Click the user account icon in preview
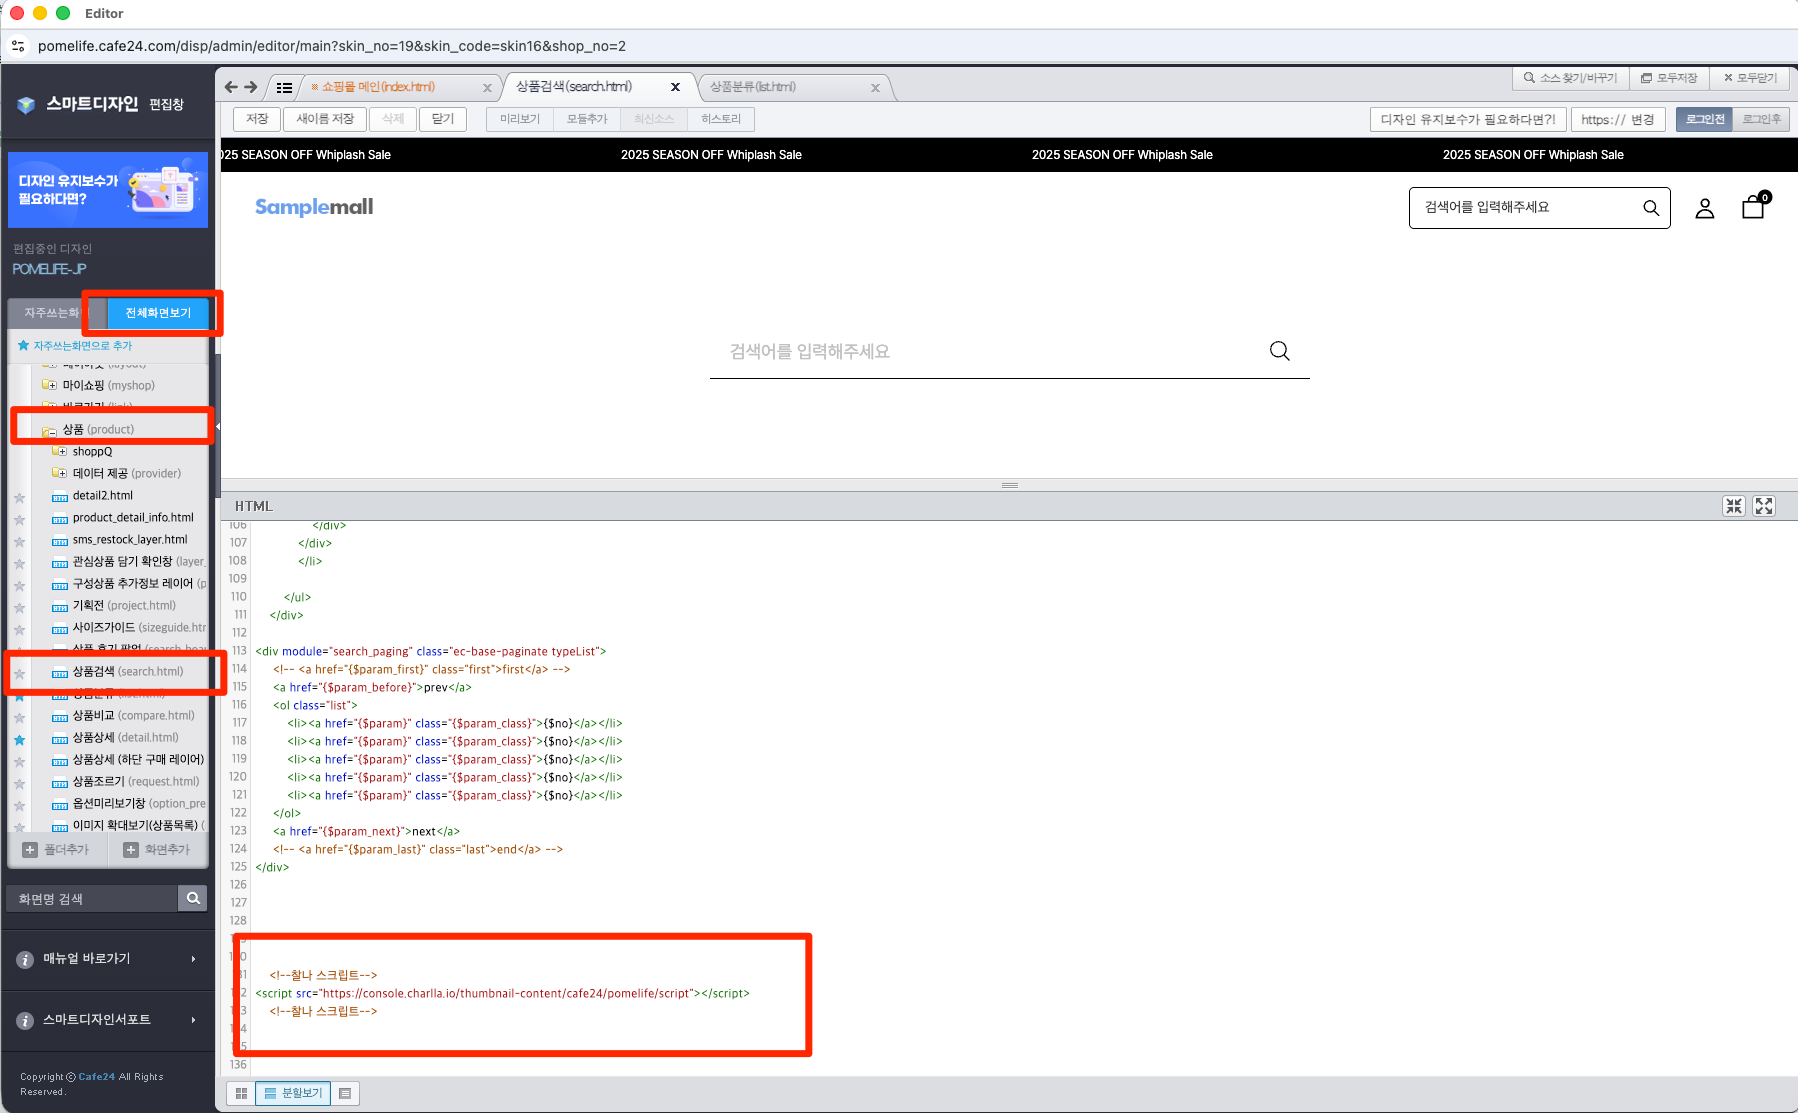Screen dimensions: 1798x1113 click(1704, 208)
